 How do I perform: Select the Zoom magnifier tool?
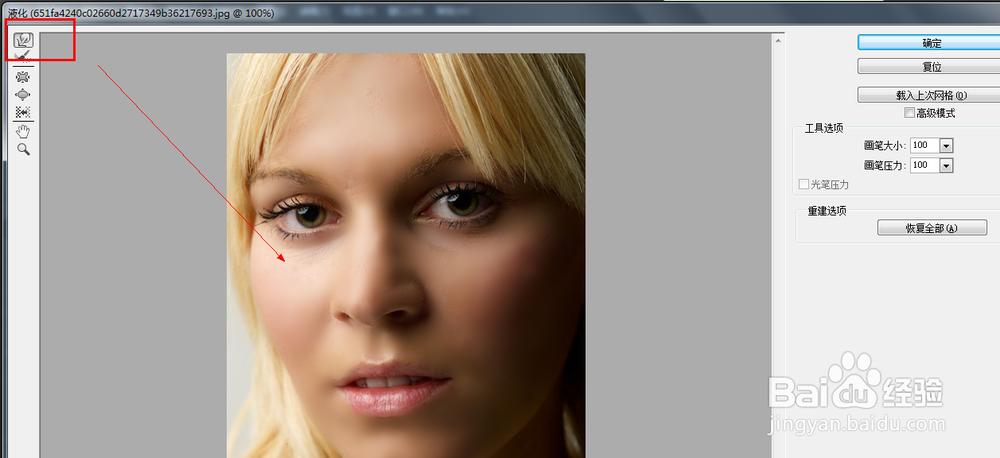click(x=24, y=149)
